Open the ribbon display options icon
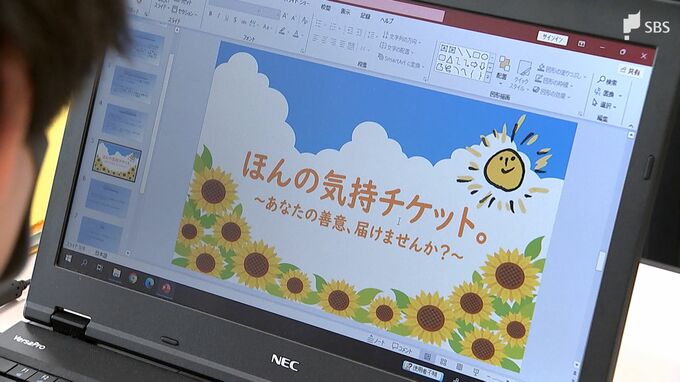Viewport: 680px width, 382px height. point(581,43)
